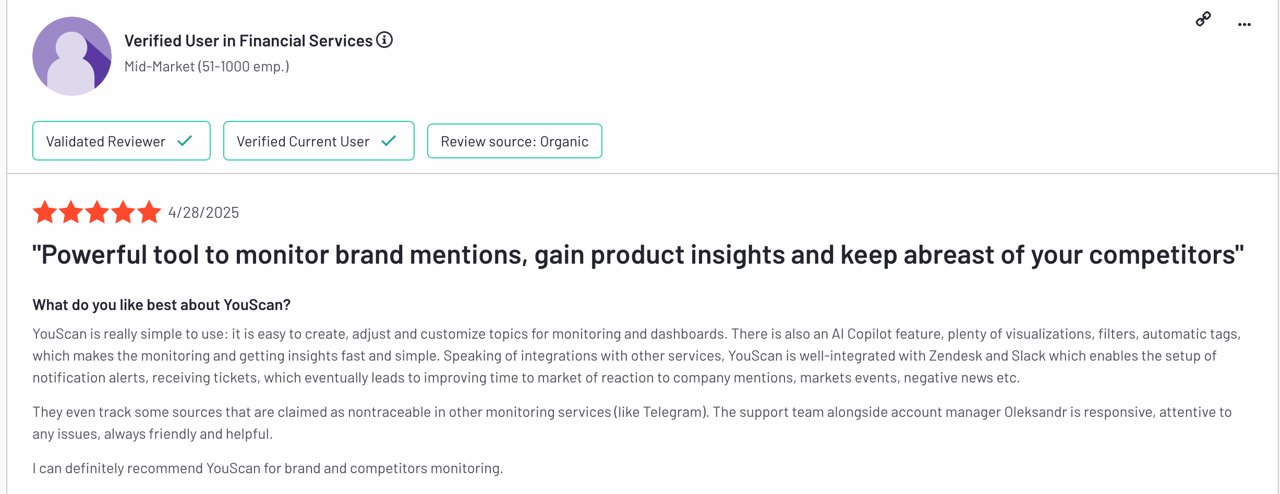1280x494 pixels.
Task: Click the first rating star
Action: tap(44, 212)
